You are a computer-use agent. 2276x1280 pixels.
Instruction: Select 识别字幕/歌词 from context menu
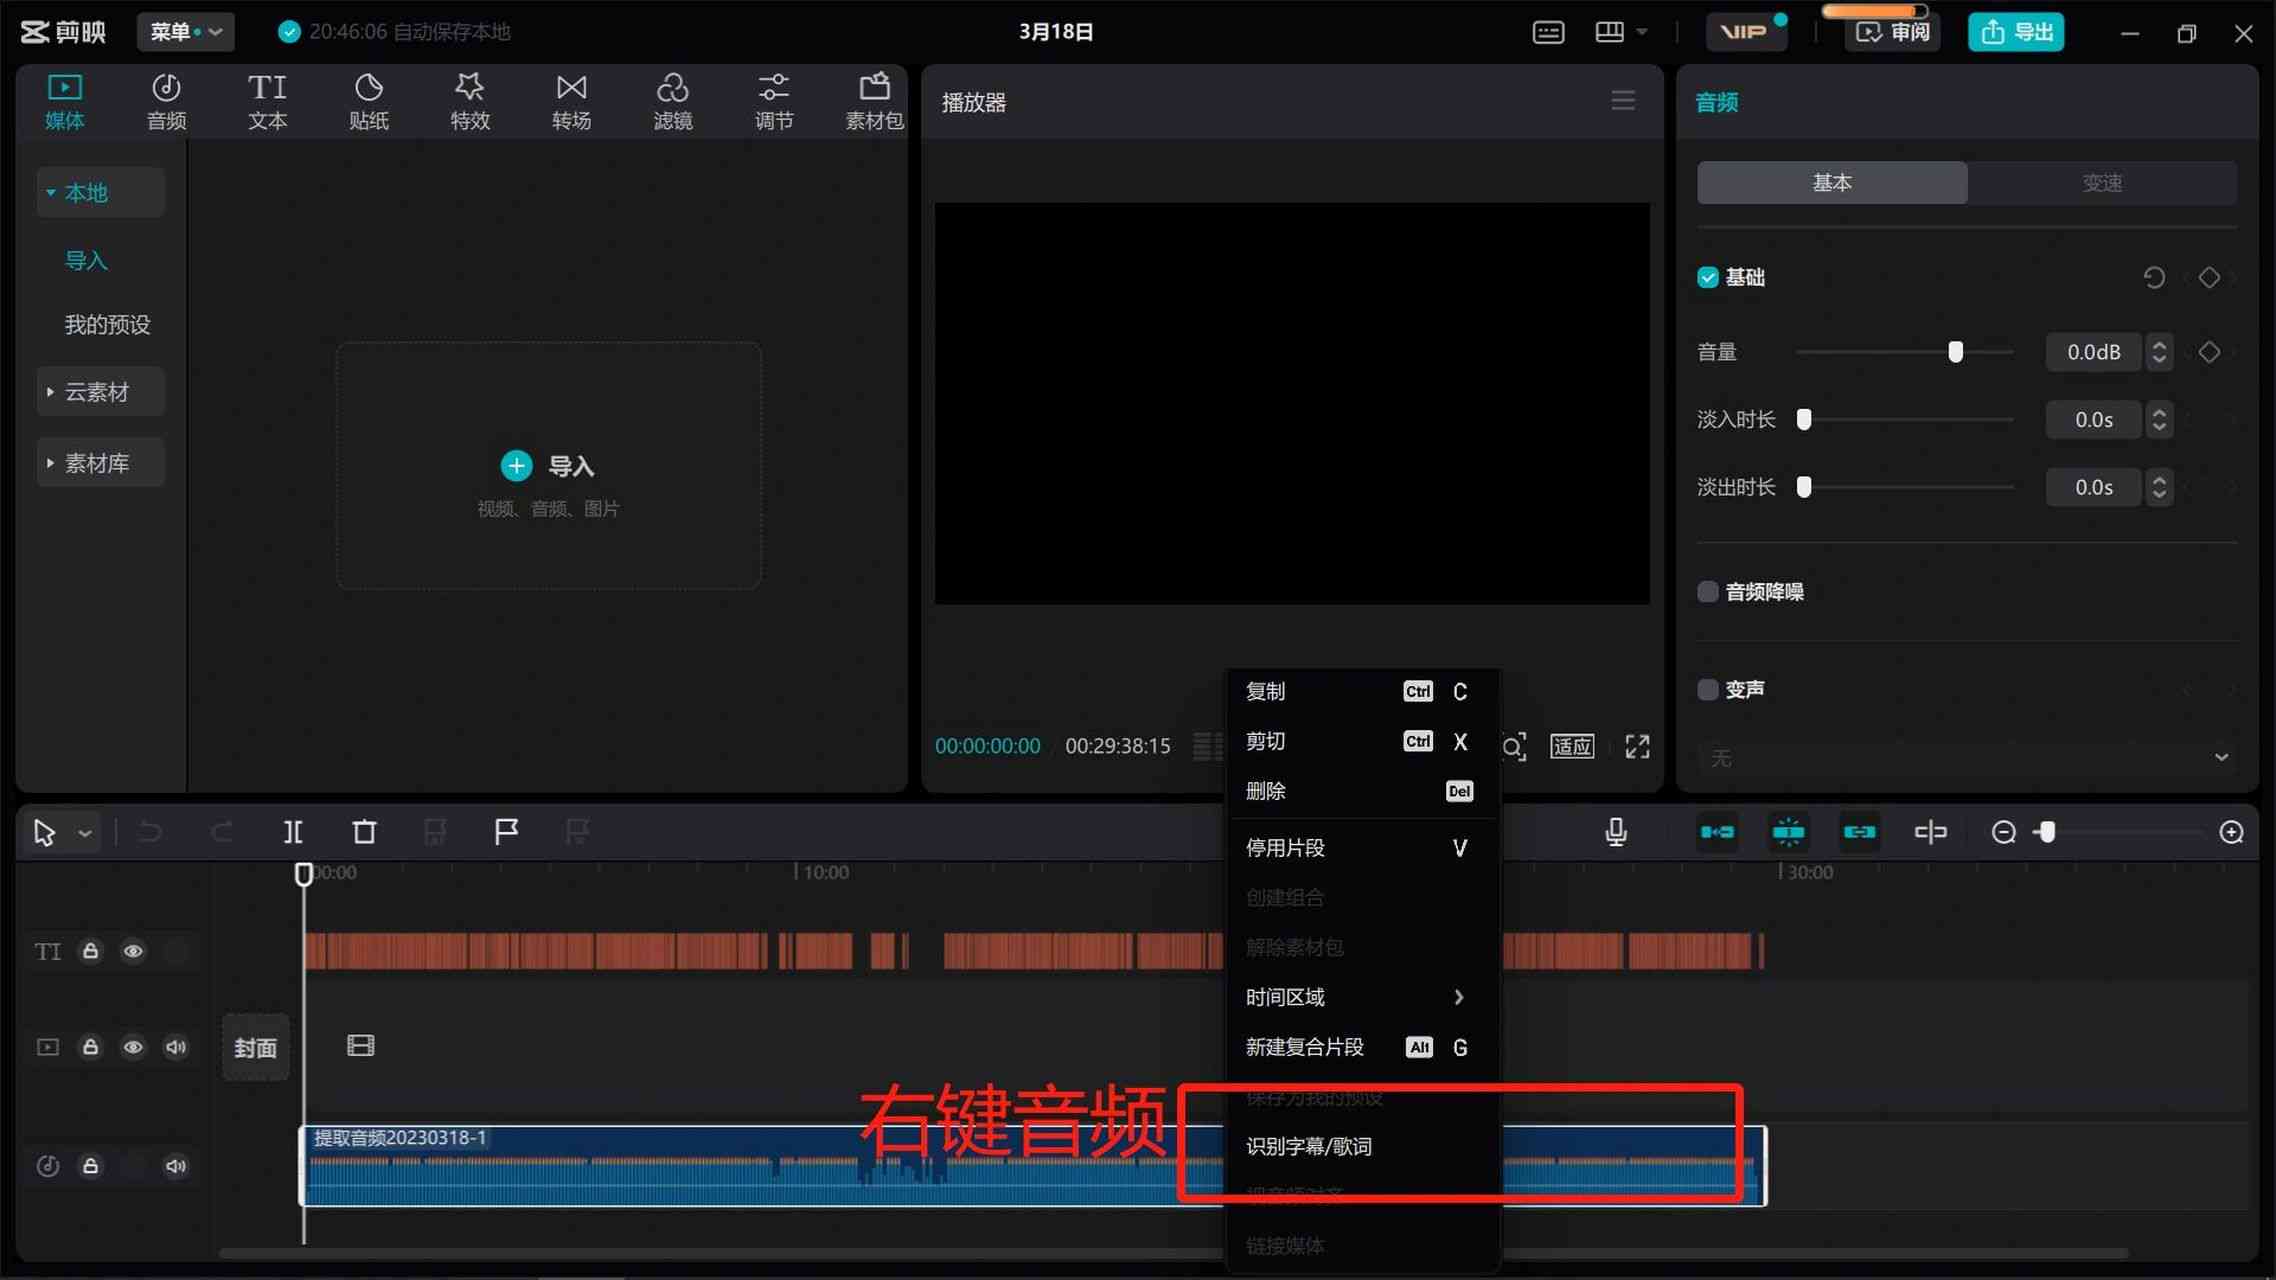[x=1308, y=1146]
